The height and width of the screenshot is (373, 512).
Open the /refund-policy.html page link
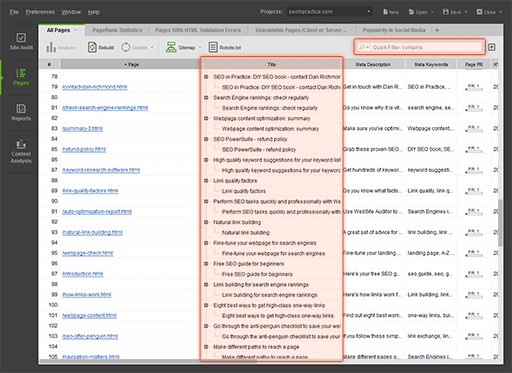[84, 149]
